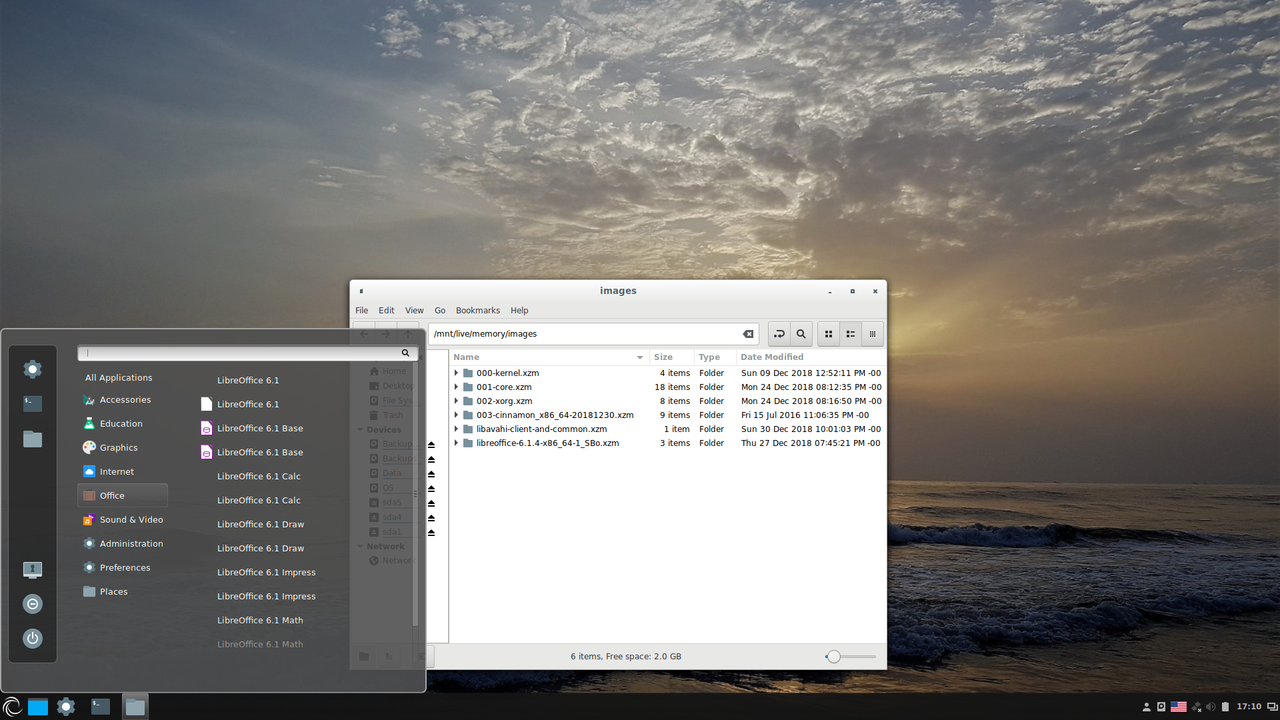The height and width of the screenshot is (720, 1280).
Task: Expand the libreoffice-6.1.4-x86_64-1_SBo.xzm folder row
Action: pos(456,443)
